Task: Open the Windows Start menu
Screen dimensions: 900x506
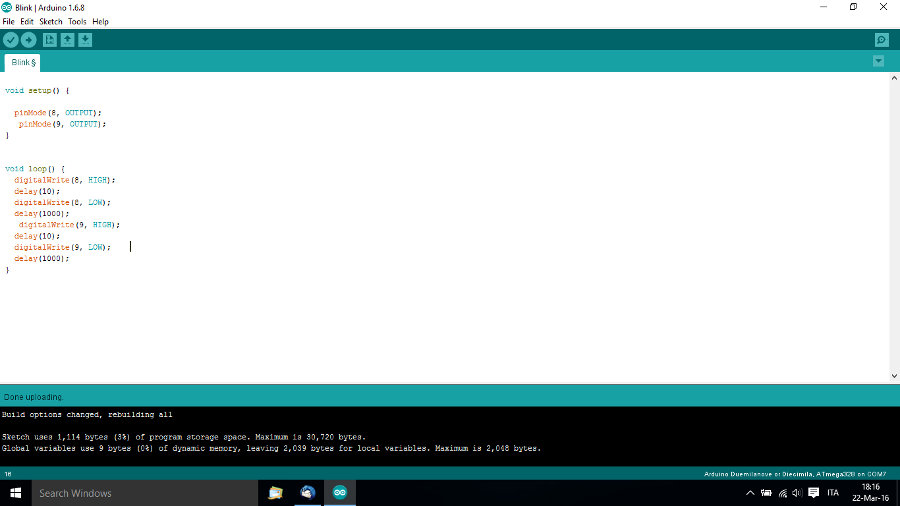Action: click(x=15, y=493)
